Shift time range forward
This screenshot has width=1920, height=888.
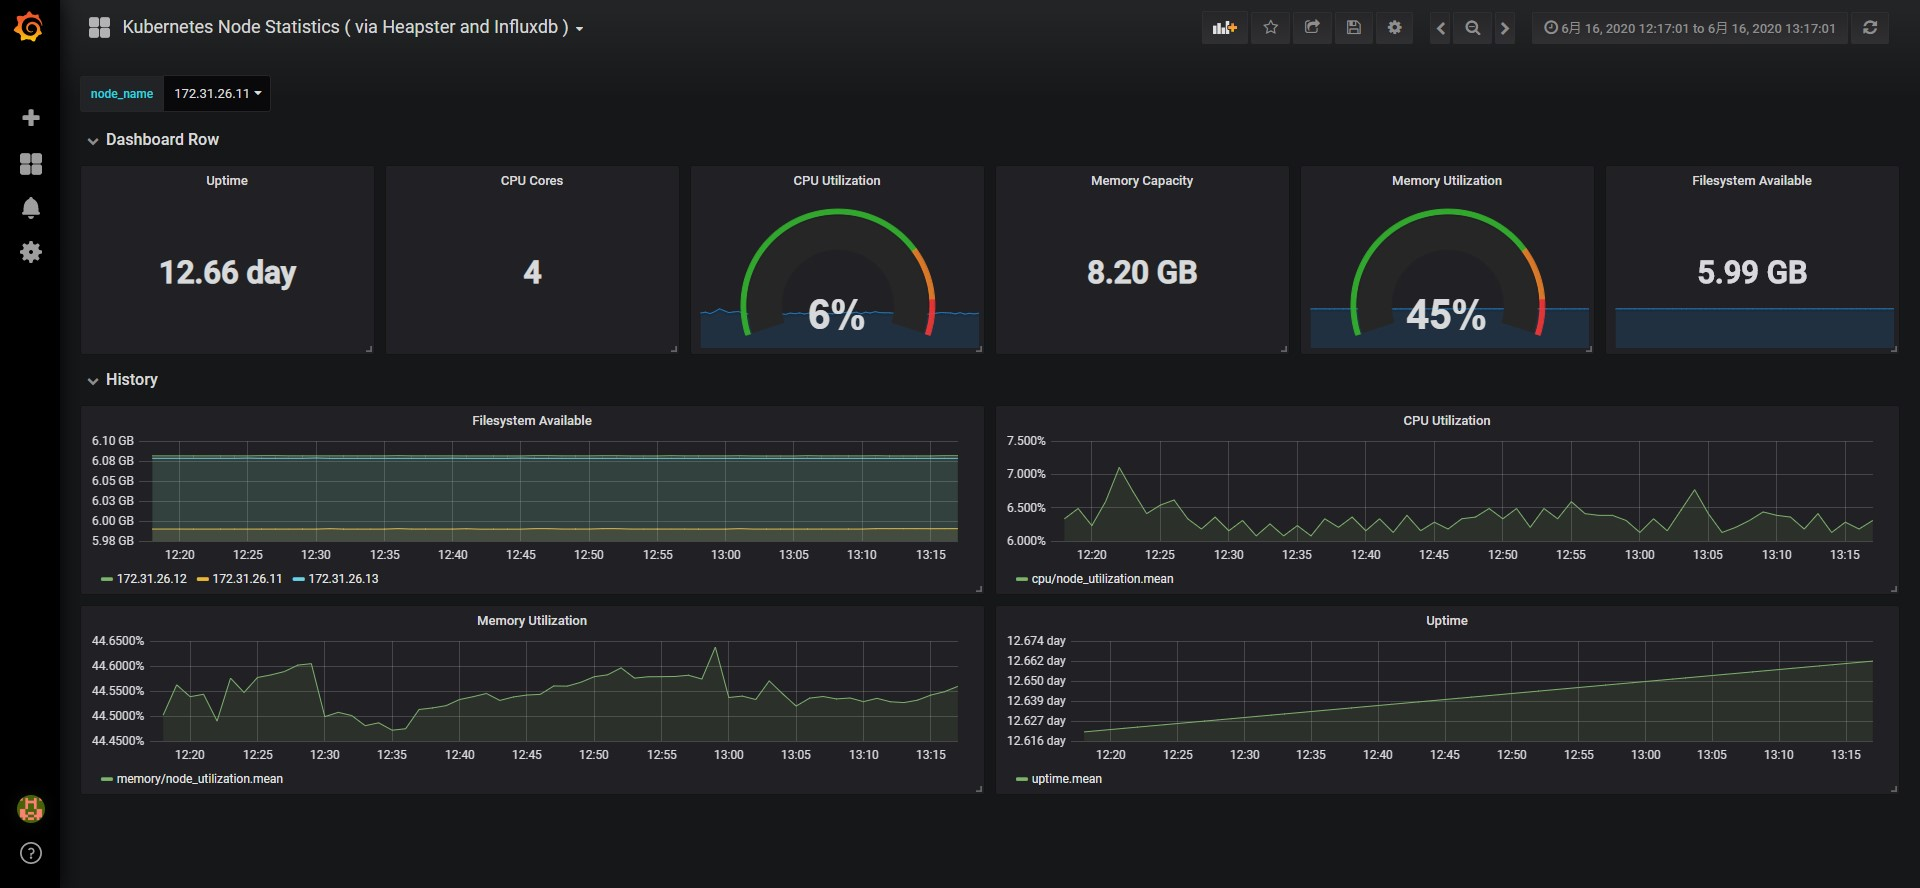(x=1505, y=28)
